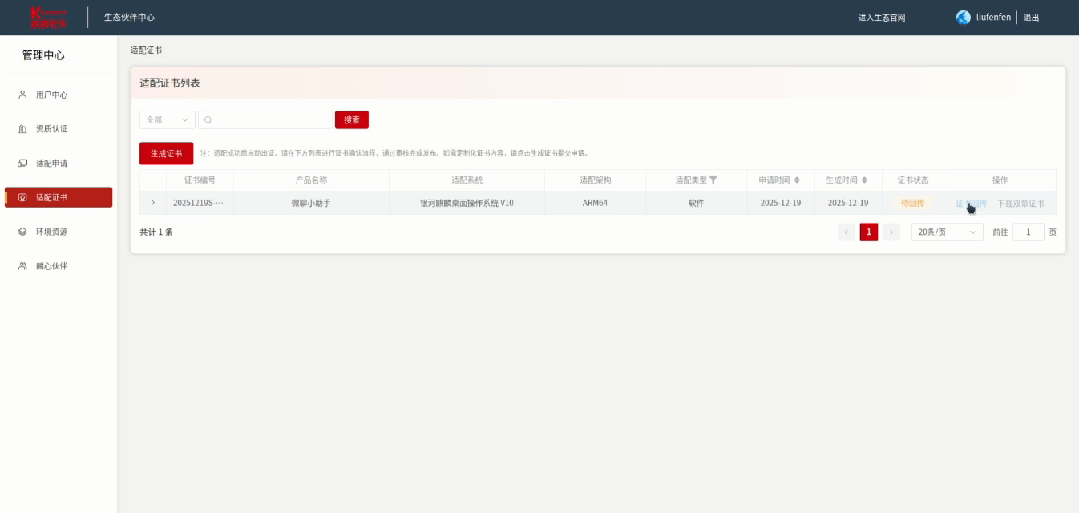Screen dimensions: 1079x513
Task: Click the 软件 type cell
Action: 696,203
